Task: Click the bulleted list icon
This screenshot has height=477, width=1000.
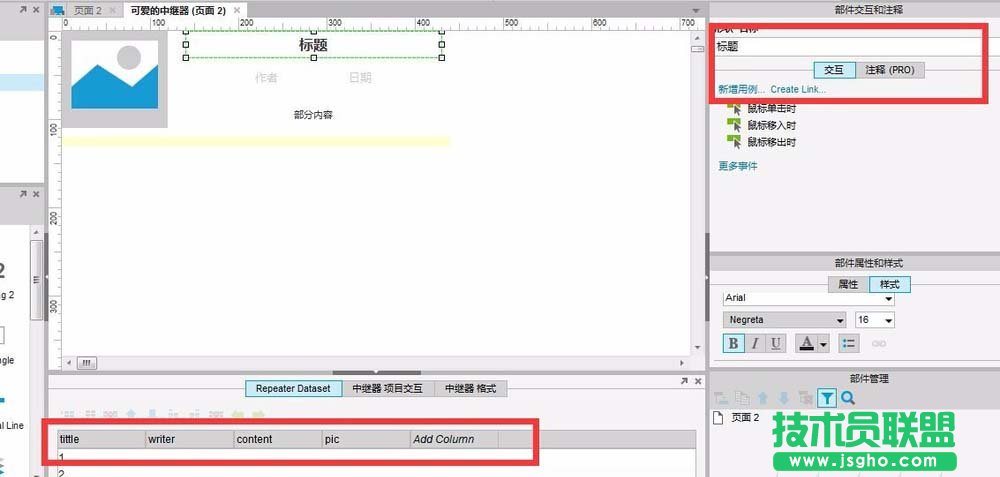Action: point(849,344)
